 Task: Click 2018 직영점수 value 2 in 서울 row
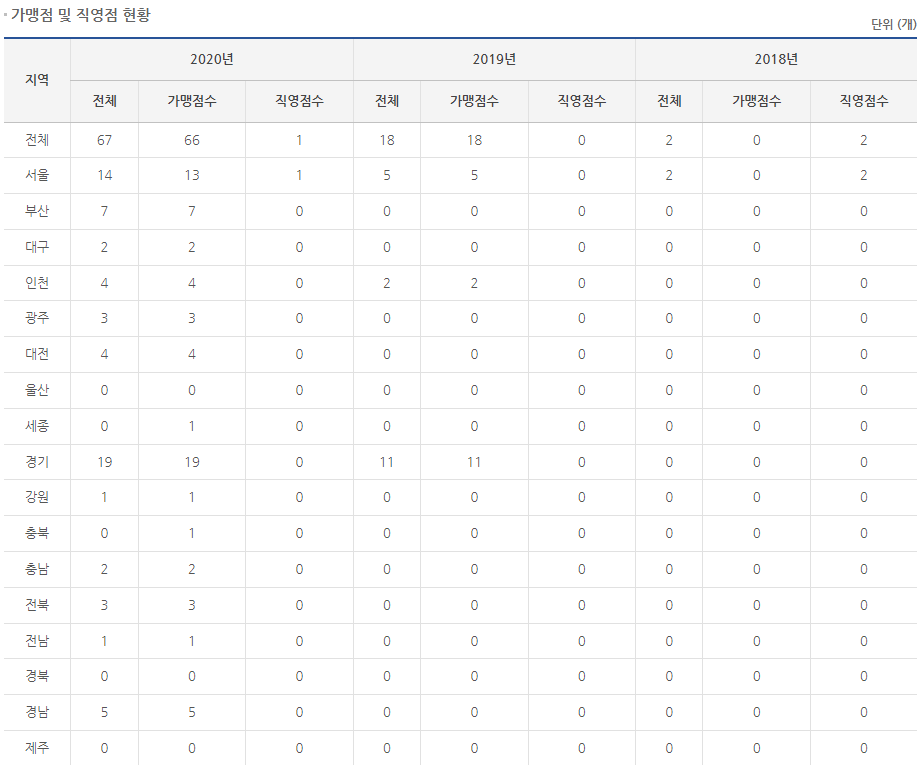[864, 175]
